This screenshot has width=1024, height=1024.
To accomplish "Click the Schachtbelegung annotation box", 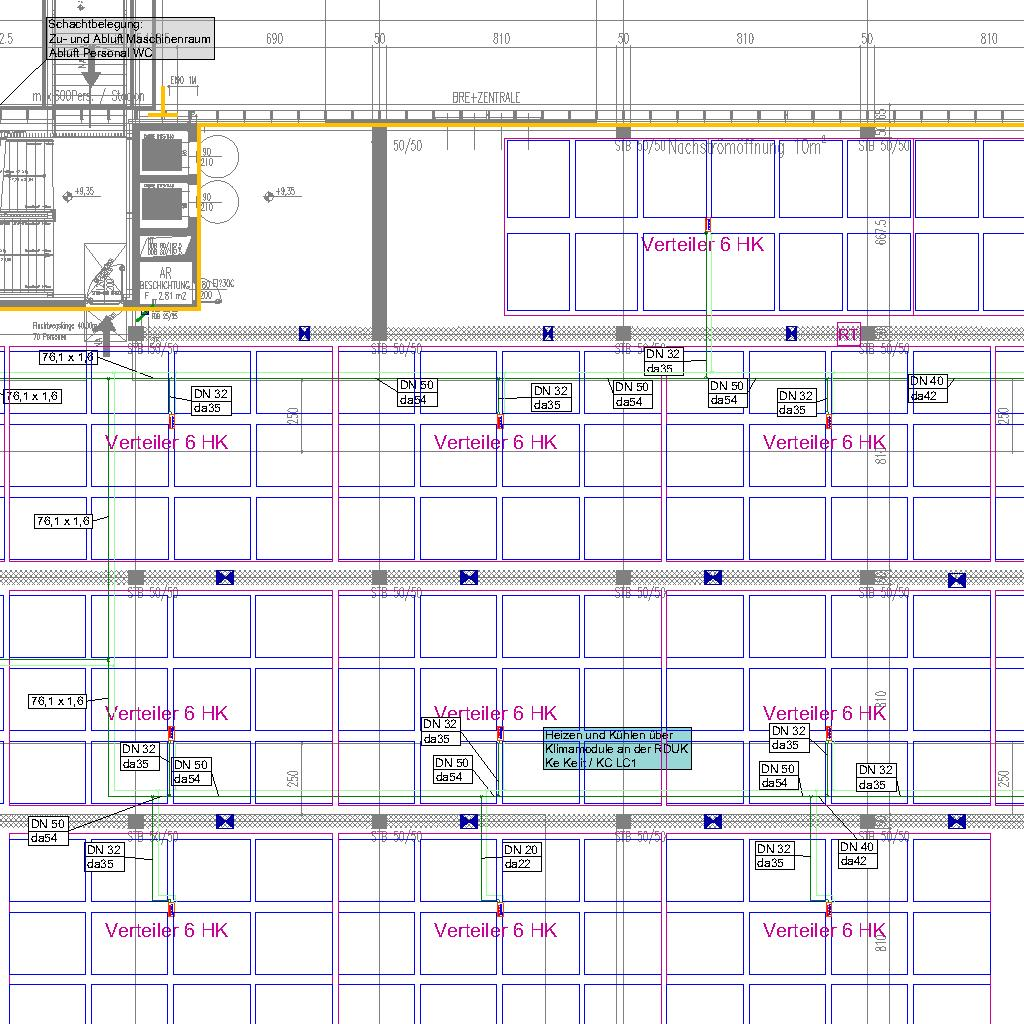I will [129, 38].
